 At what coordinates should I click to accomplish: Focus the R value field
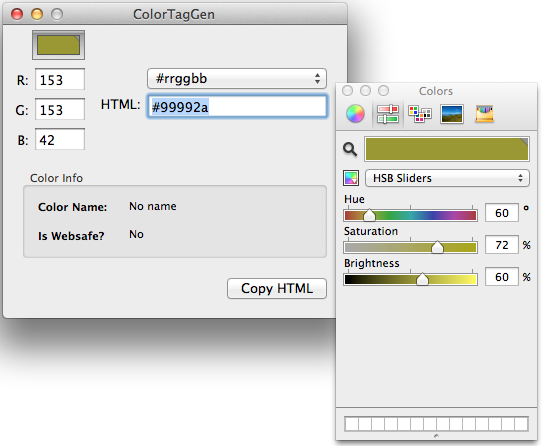tap(60, 79)
